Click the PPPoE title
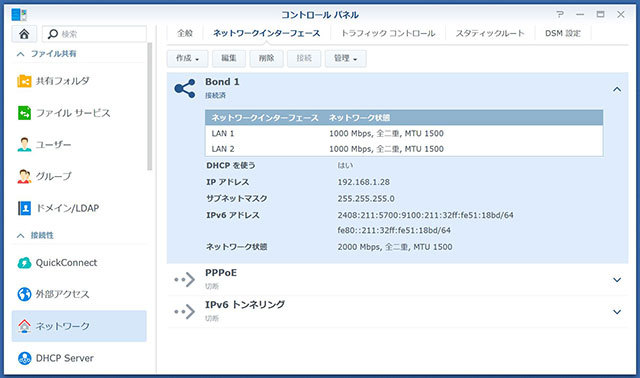The width and height of the screenshot is (640, 378). [x=221, y=273]
